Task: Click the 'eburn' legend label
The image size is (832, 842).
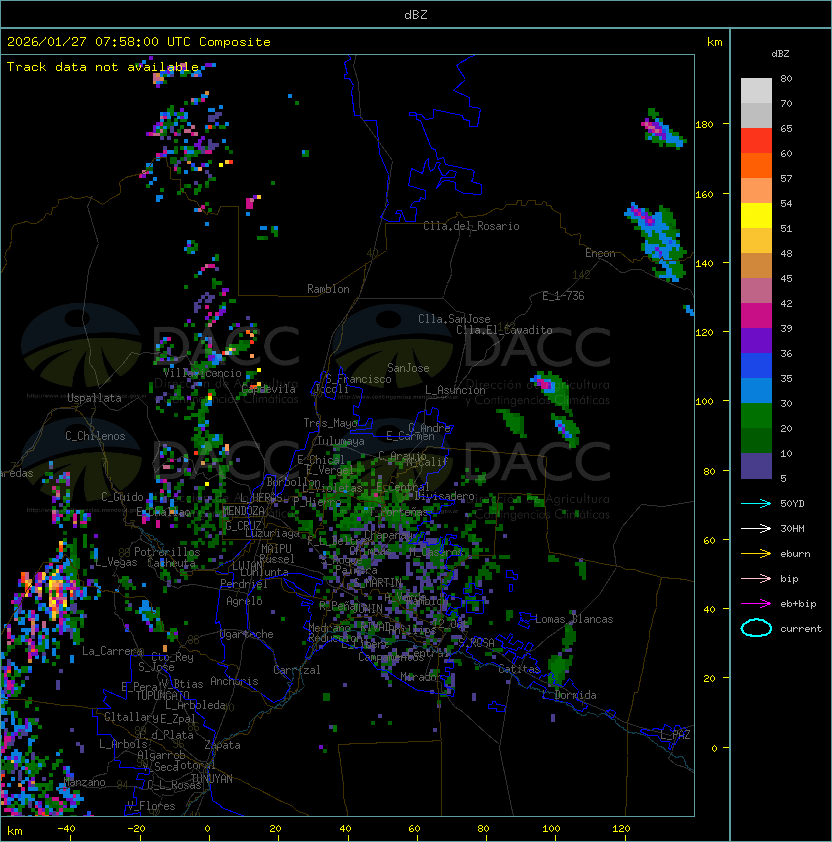Action: pos(795,554)
